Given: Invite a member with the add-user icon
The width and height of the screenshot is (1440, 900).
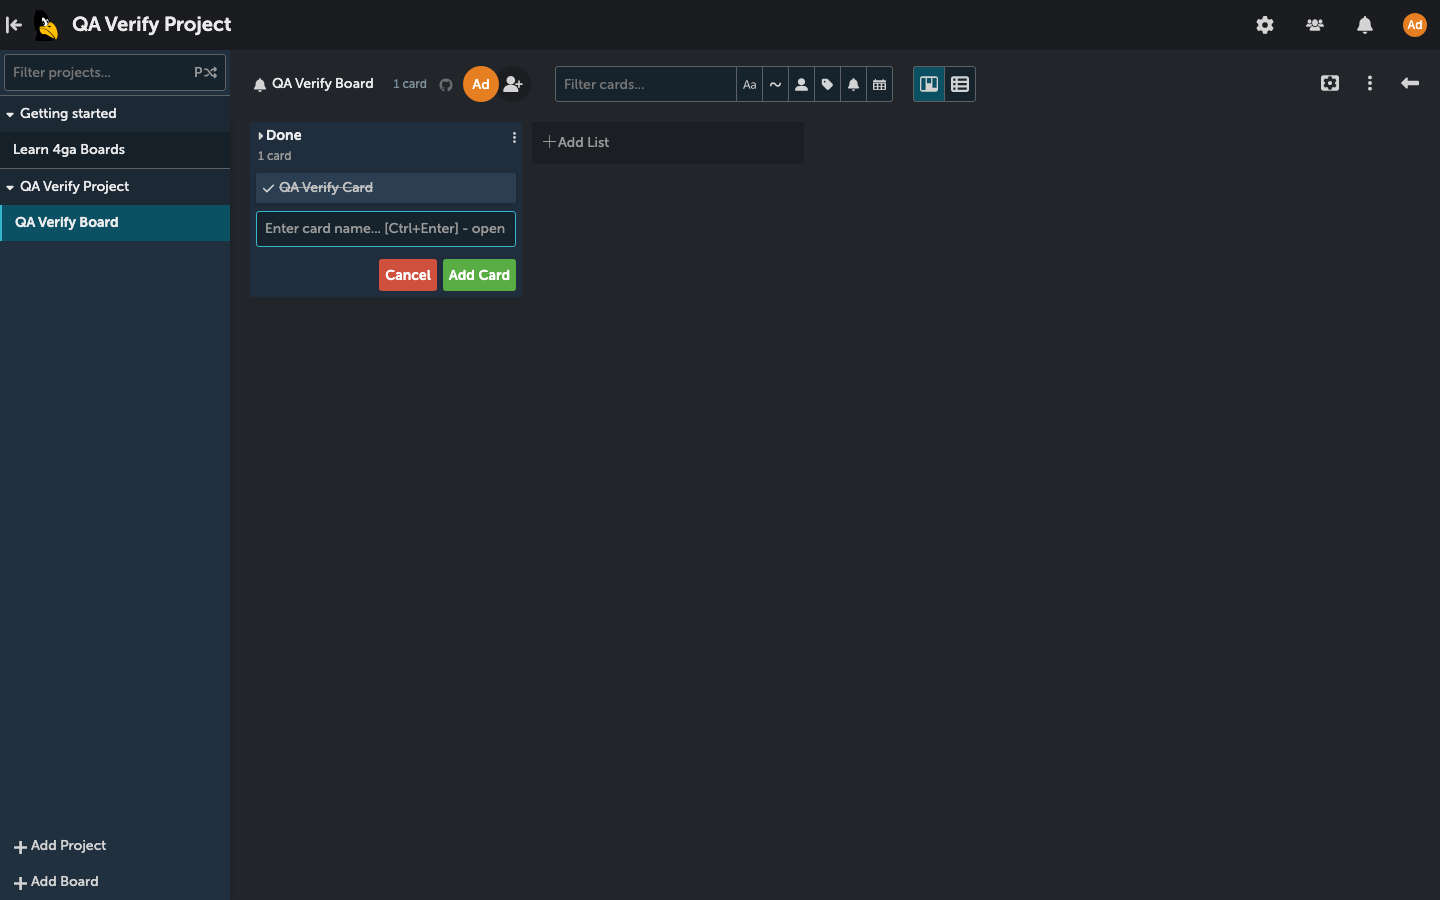Looking at the screenshot, I should (x=514, y=84).
